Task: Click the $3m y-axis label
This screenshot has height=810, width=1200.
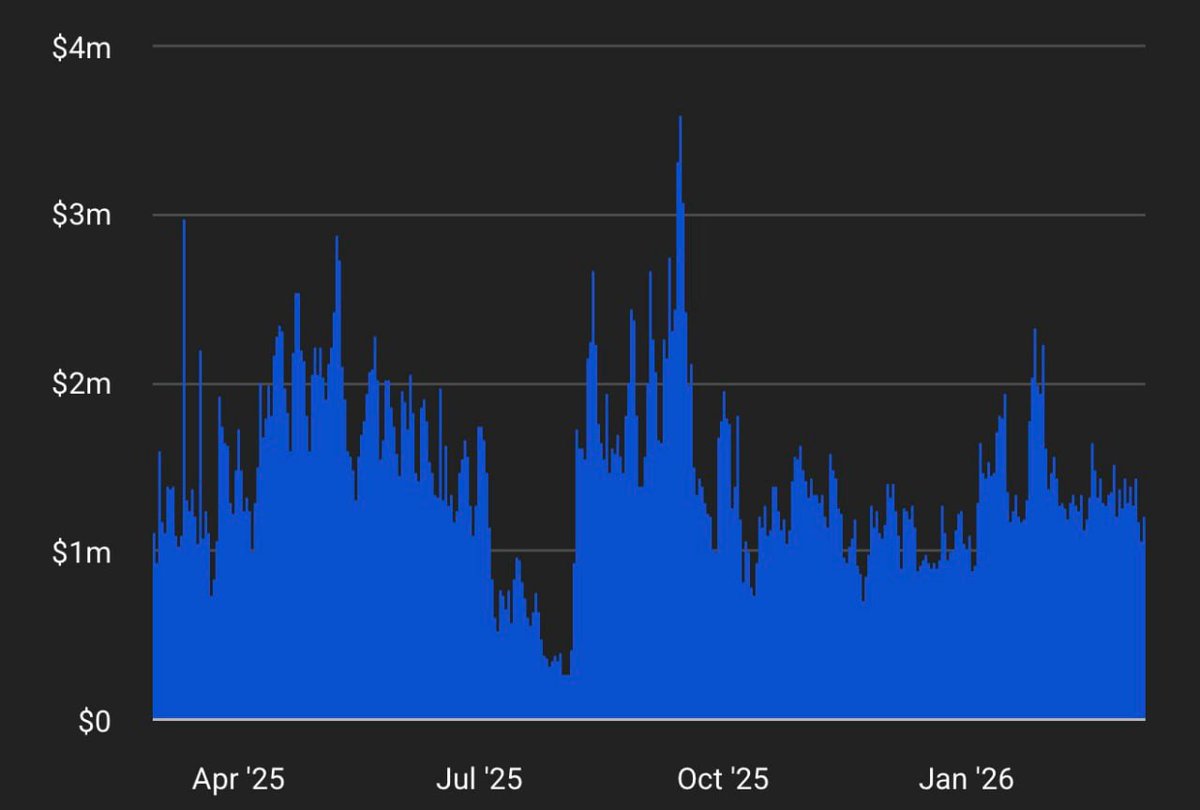Action: [x=82, y=216]
